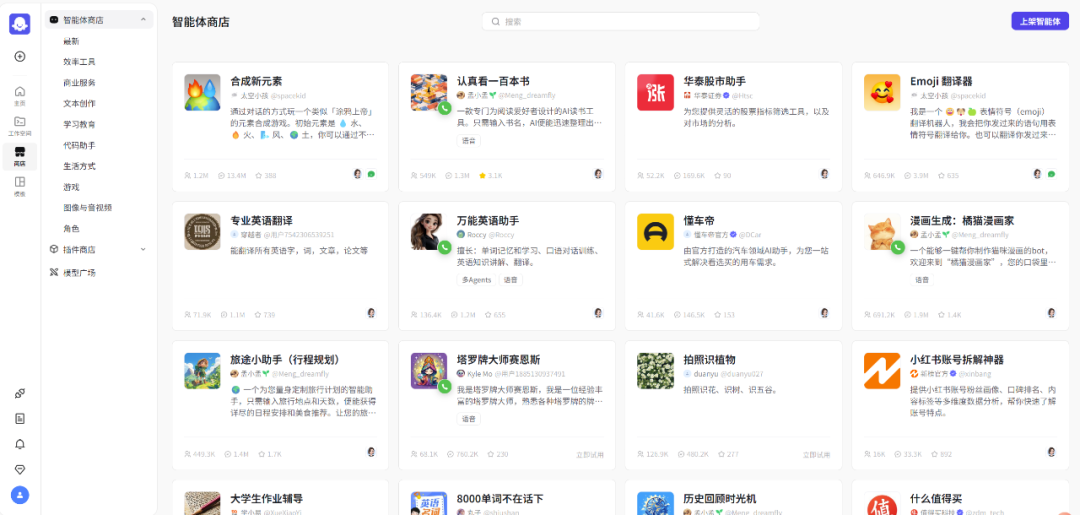
Task: Click the 语音 tag on 认真看一百本书
Action: (468, 140)
